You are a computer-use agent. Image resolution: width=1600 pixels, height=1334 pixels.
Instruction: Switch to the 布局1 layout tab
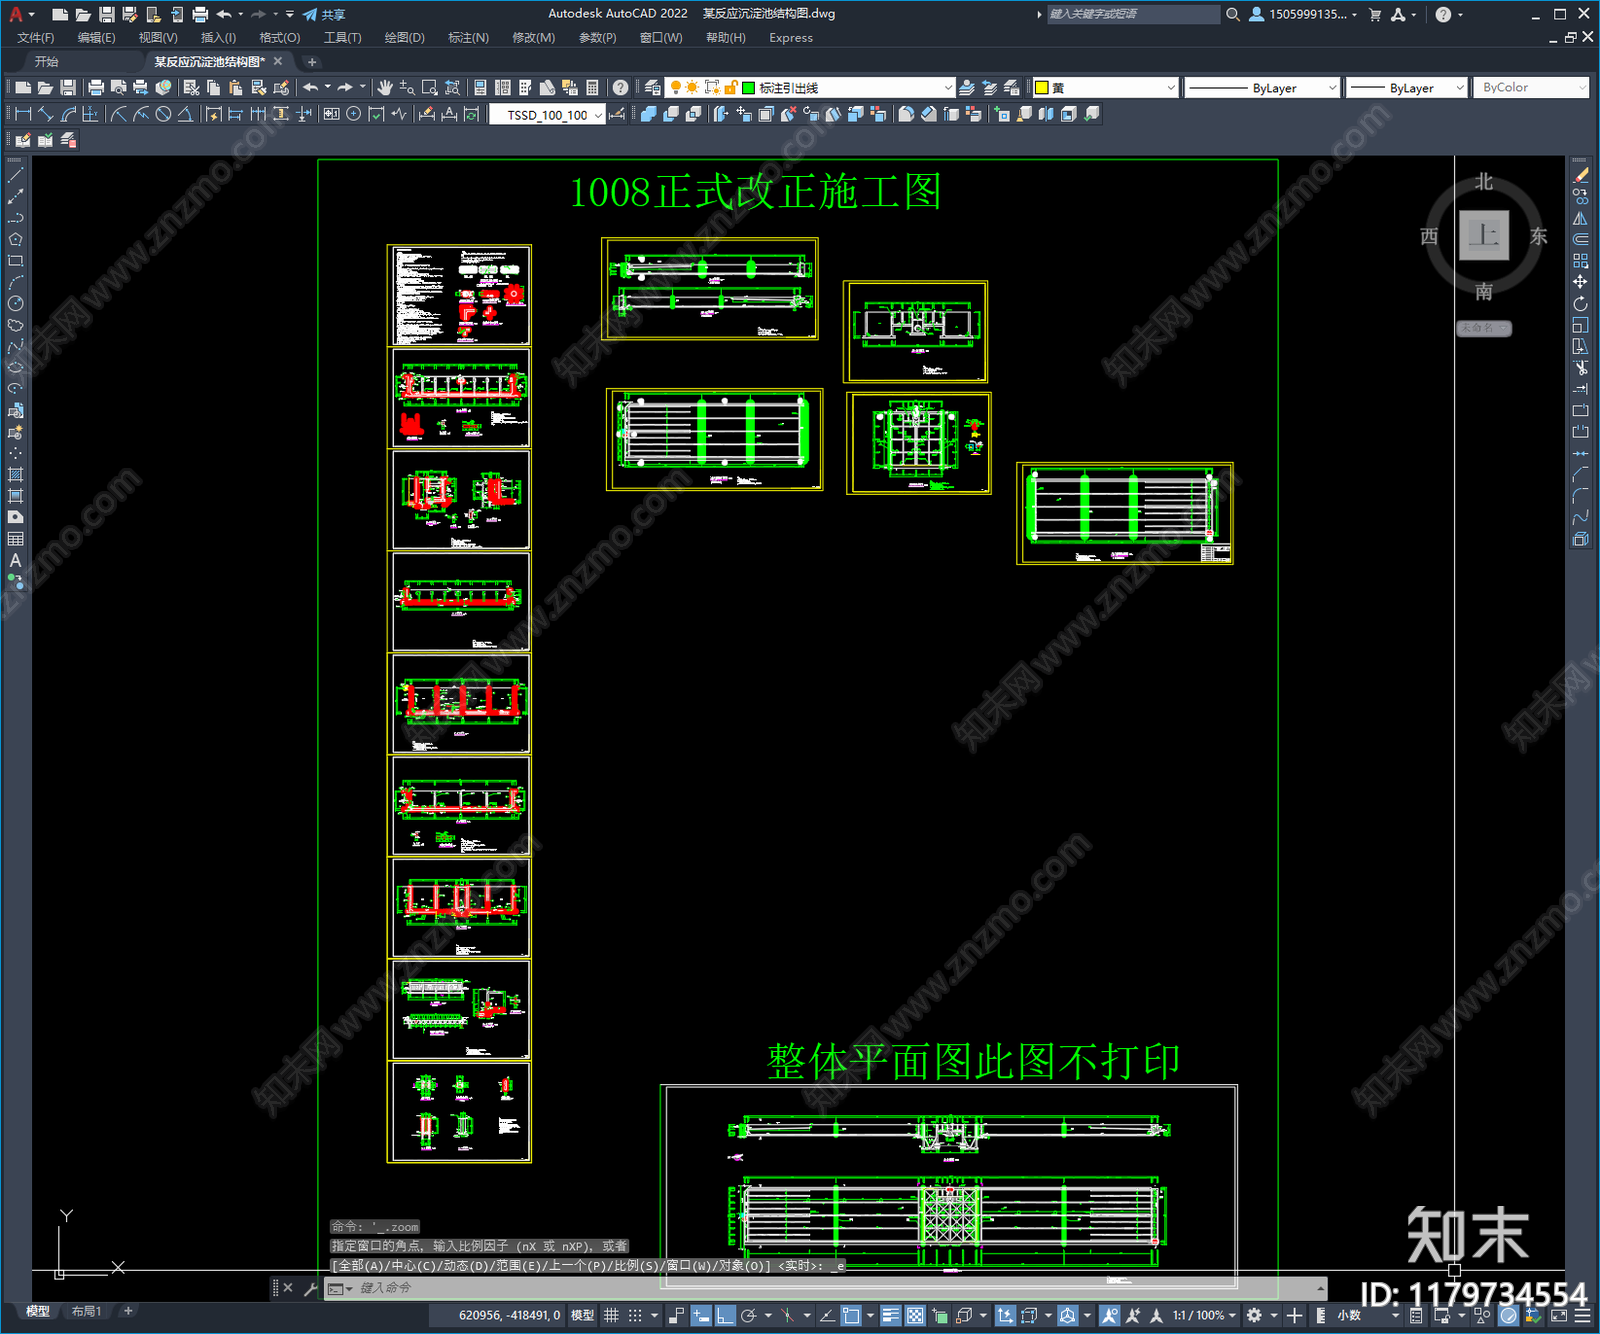point(86,1311)
